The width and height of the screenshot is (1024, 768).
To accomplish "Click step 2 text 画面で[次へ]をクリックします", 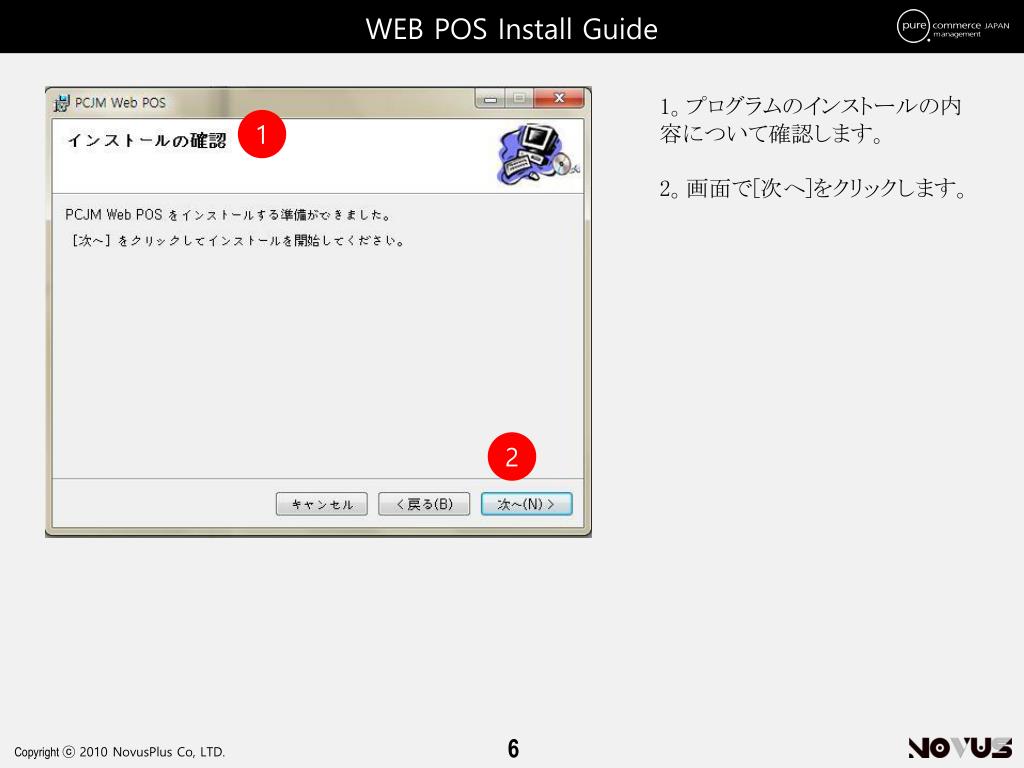I will point(813,189).
